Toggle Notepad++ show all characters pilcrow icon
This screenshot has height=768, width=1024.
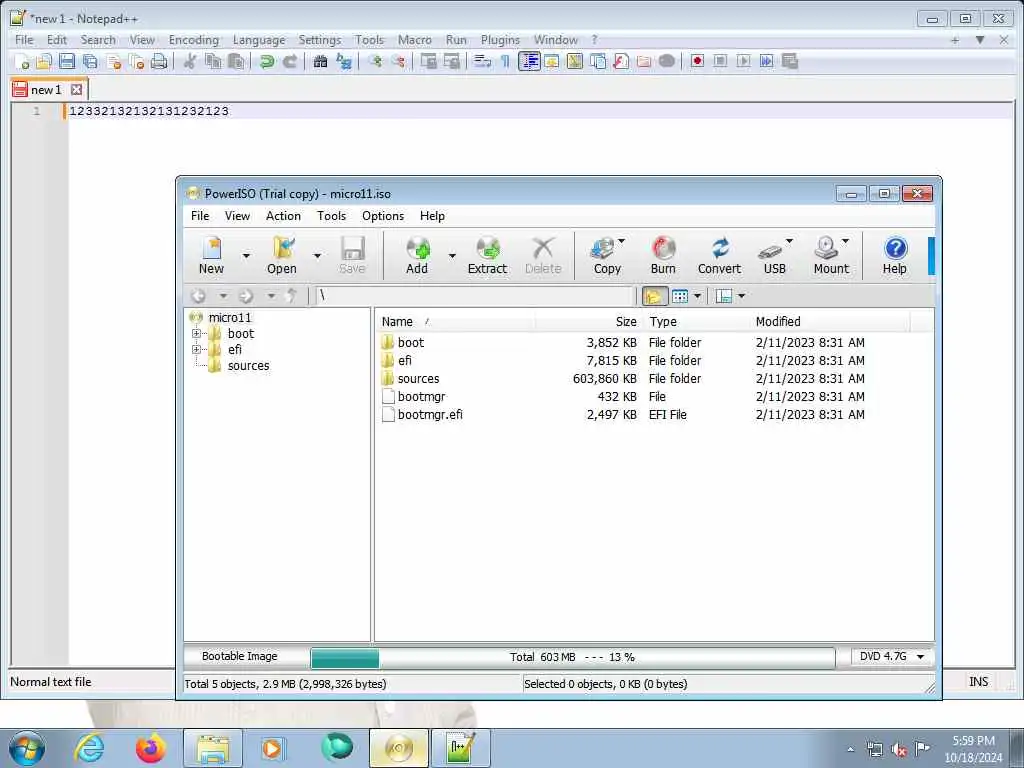(505, 61)
